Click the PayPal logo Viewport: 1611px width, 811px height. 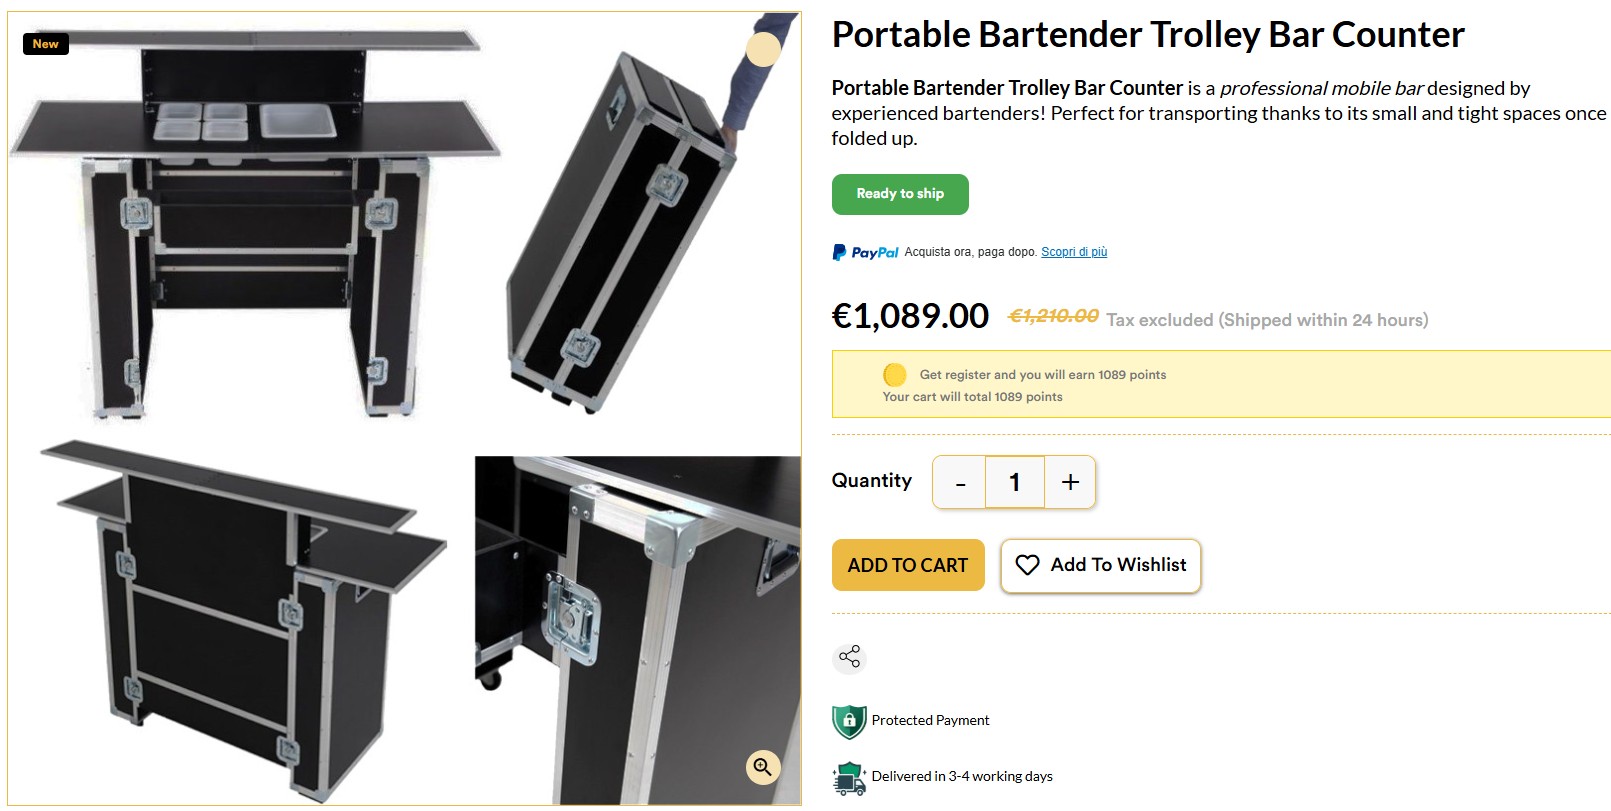coord(865,252)
